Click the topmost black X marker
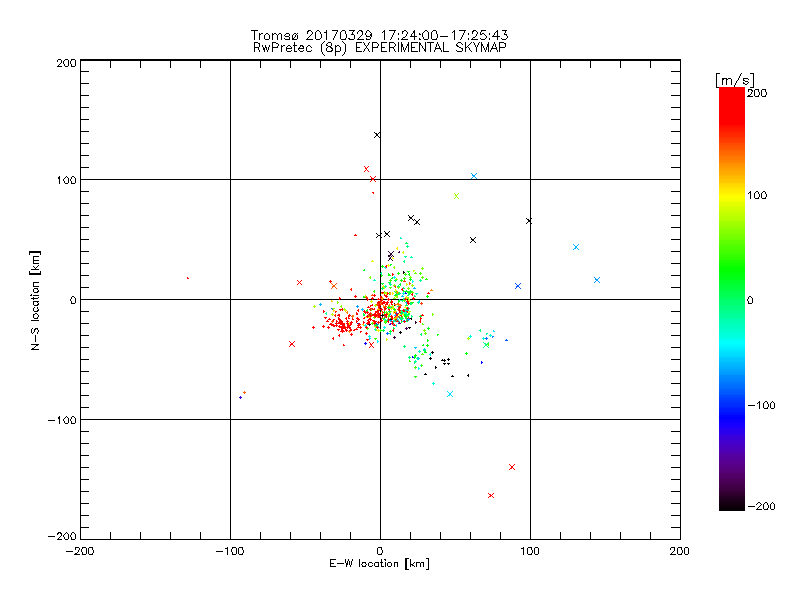This screenshot has height=600, width=800. pos(377,135)
